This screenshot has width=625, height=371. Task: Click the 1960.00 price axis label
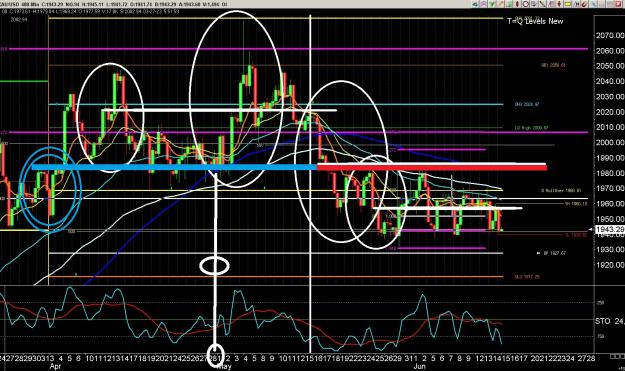(610, 204)
